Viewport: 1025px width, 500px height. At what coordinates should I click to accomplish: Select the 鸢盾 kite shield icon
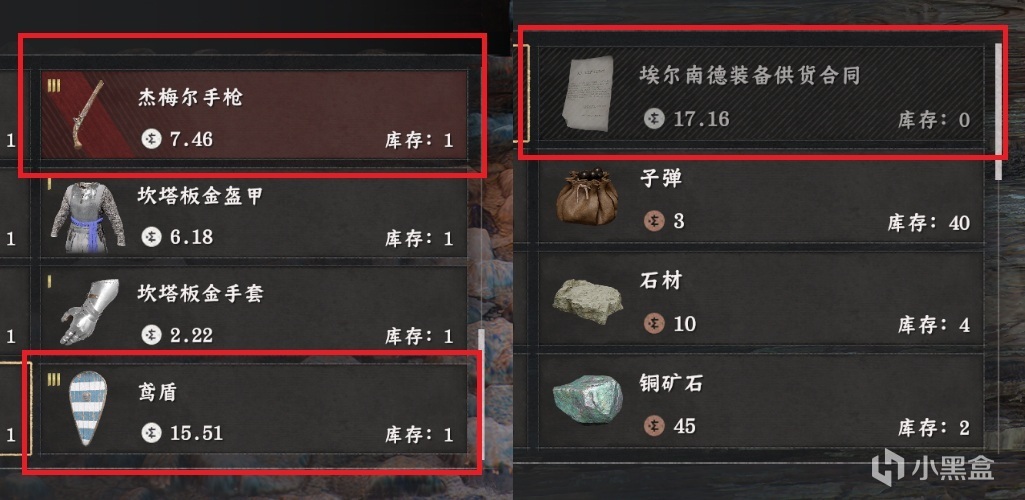[88, 408]
